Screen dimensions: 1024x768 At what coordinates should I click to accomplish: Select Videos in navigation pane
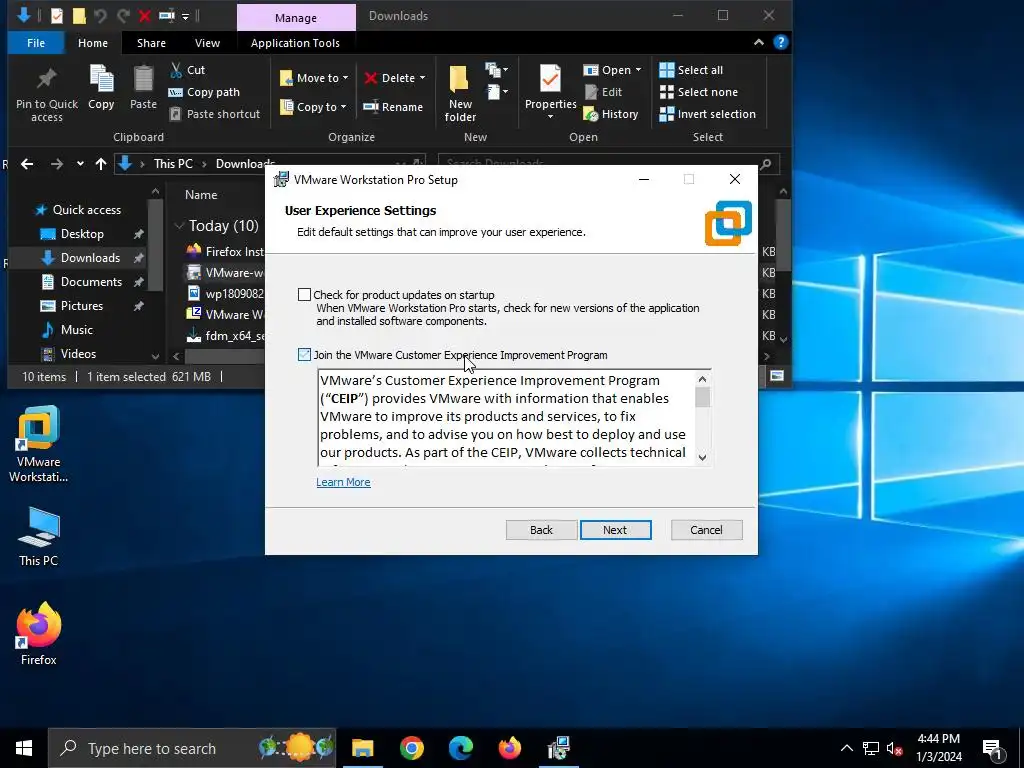click(x=69, y=353)
